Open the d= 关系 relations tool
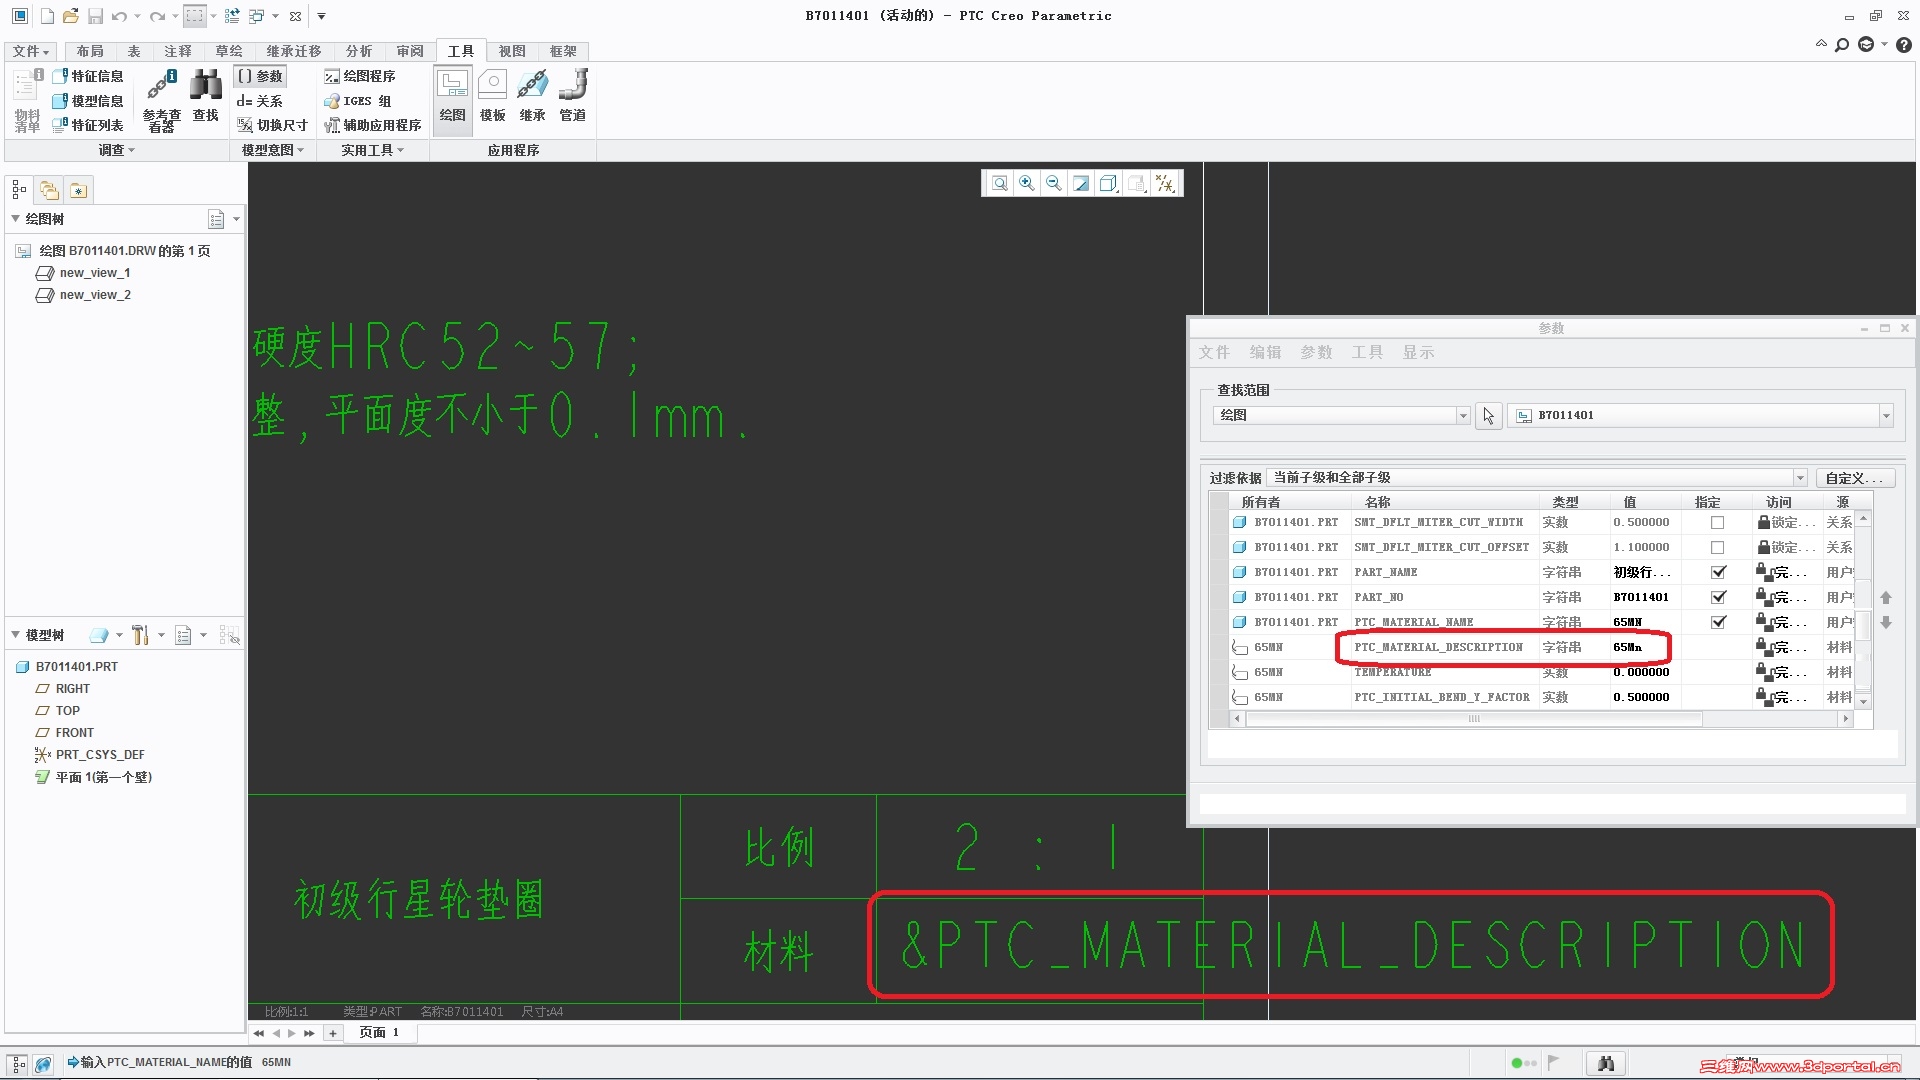The height and width of the screenshot is (1080, 1920). (x=260, y=101)
